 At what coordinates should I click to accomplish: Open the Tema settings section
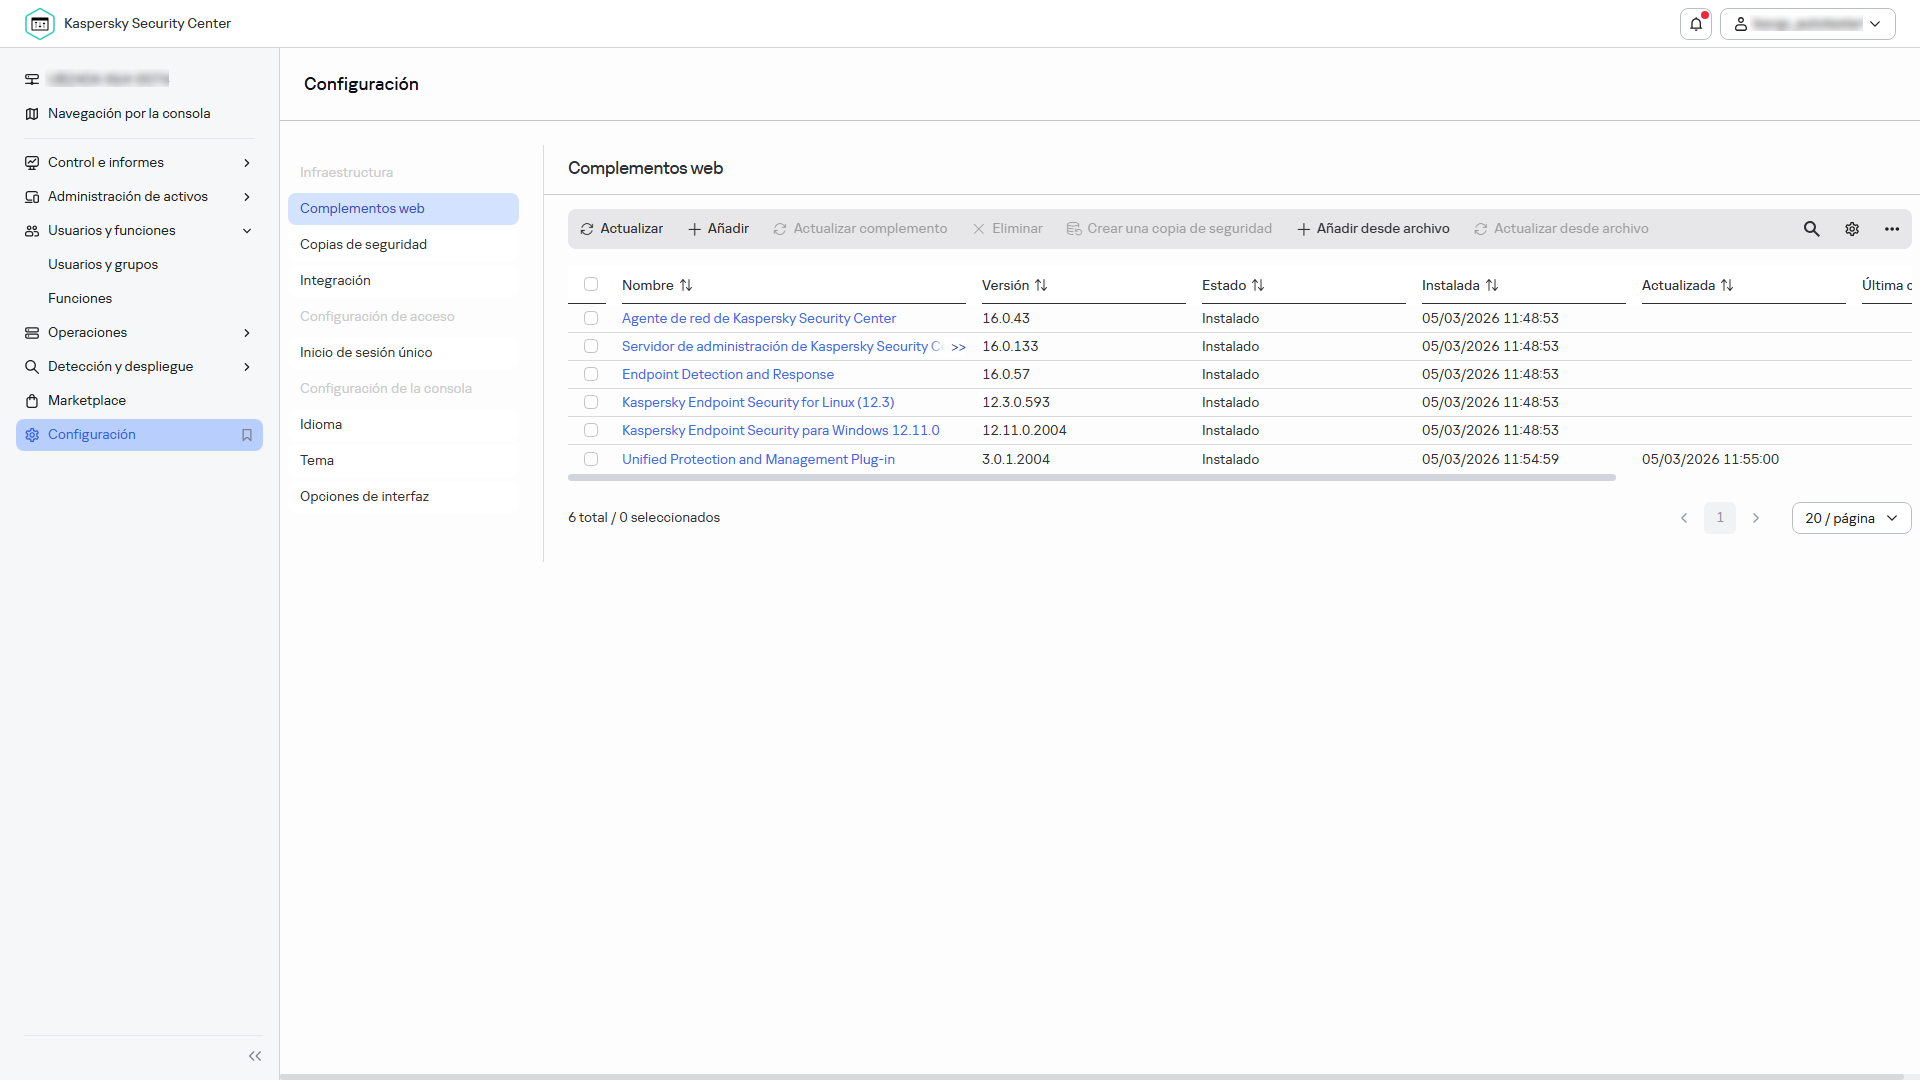click(x=316, y=460)
